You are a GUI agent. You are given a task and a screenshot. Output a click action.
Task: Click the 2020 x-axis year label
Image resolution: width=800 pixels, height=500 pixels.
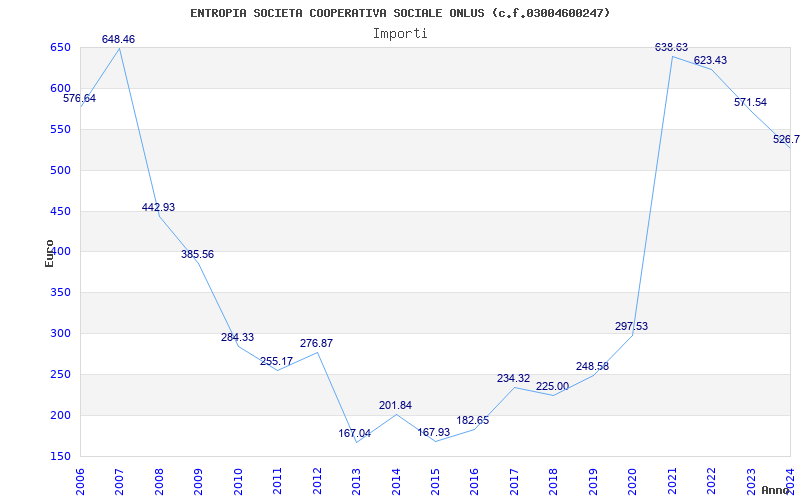(633, 480)
